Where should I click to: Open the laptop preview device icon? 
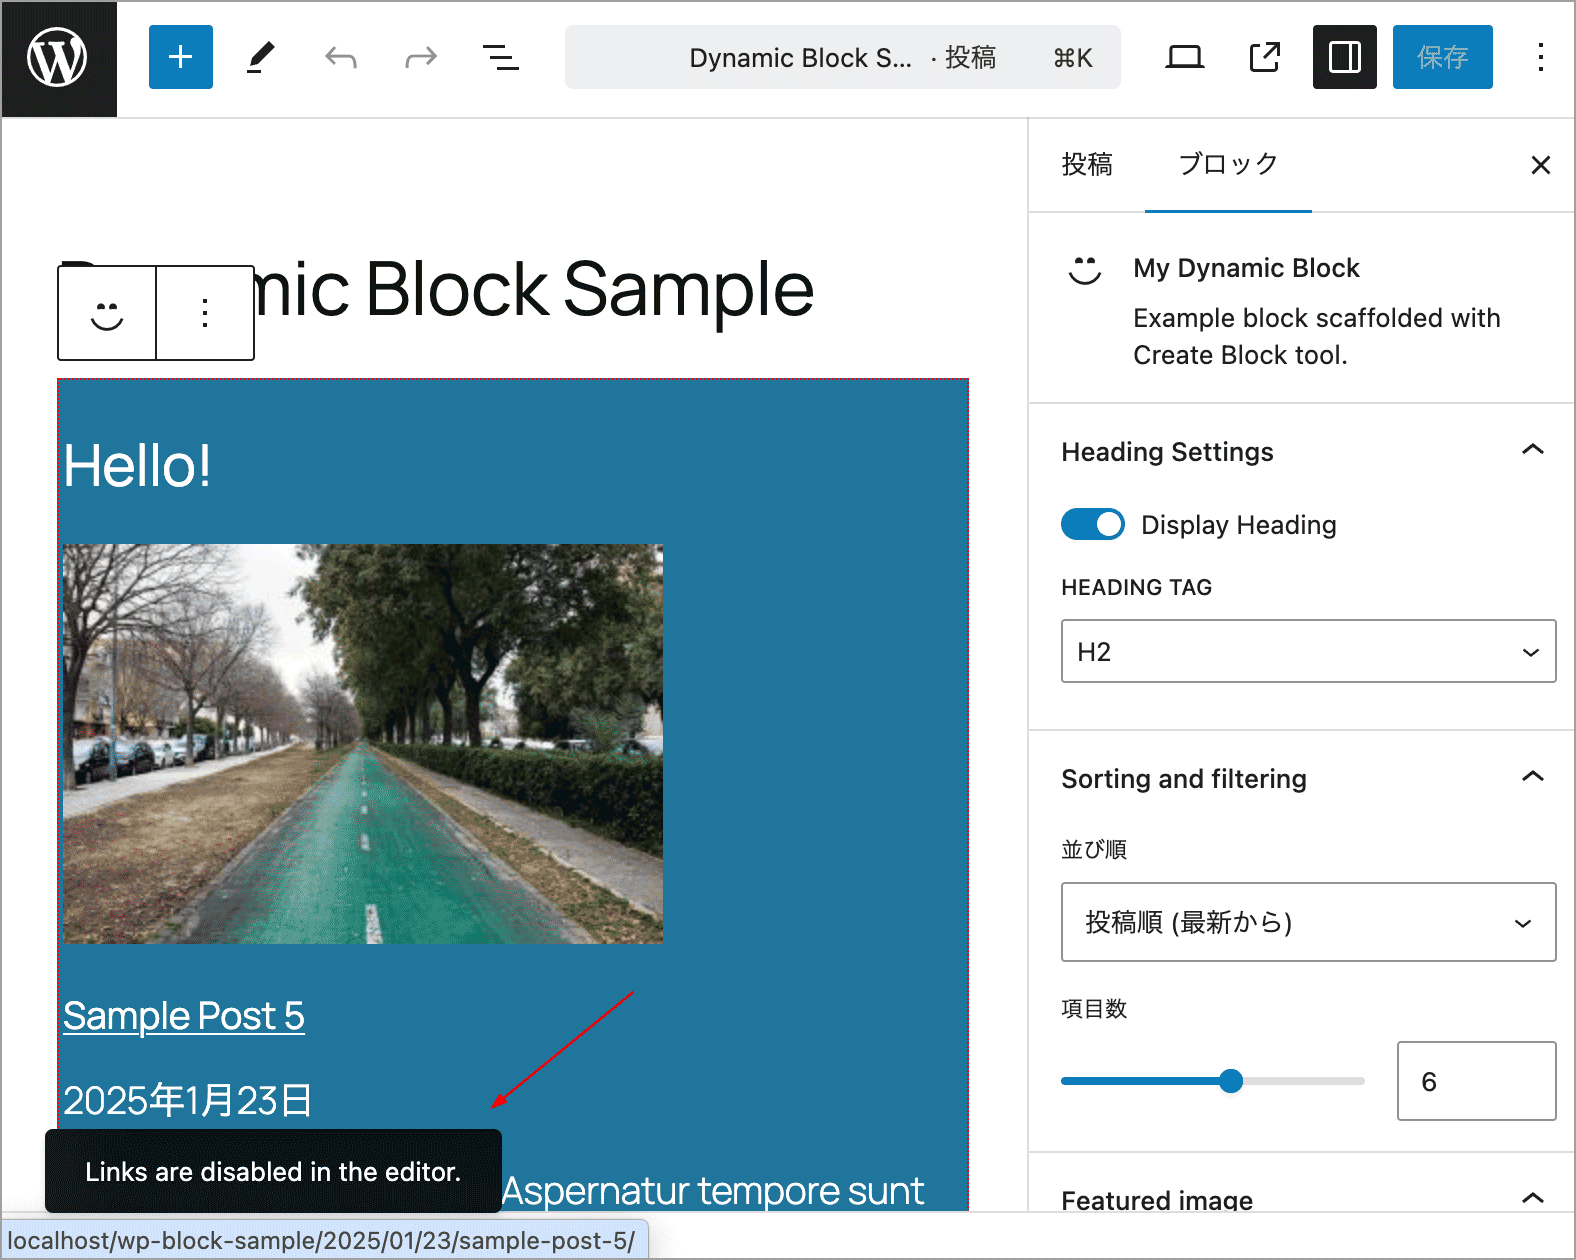(1185, 57)
